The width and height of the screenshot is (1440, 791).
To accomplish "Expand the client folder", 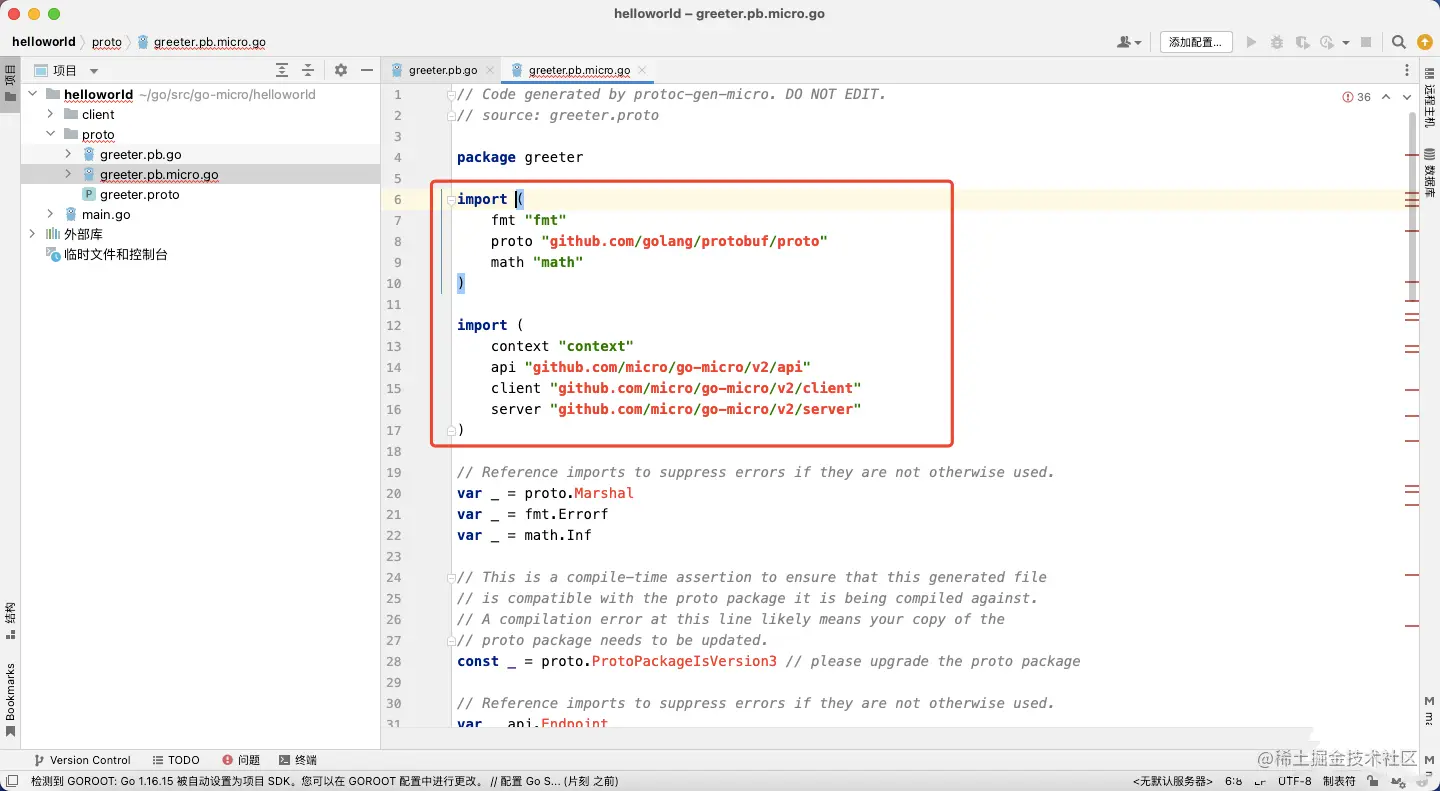I will pyautogui.click(x=50, y=114).
